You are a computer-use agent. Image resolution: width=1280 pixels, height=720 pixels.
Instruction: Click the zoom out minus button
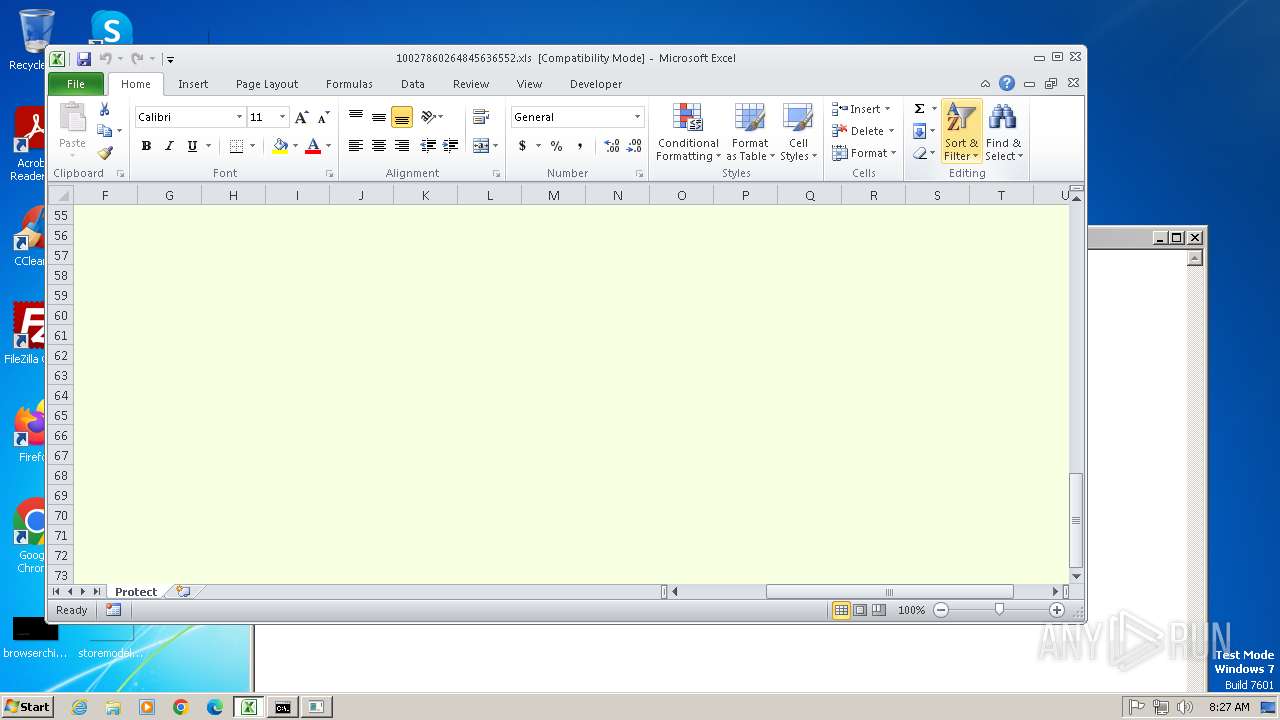point(941,610)
